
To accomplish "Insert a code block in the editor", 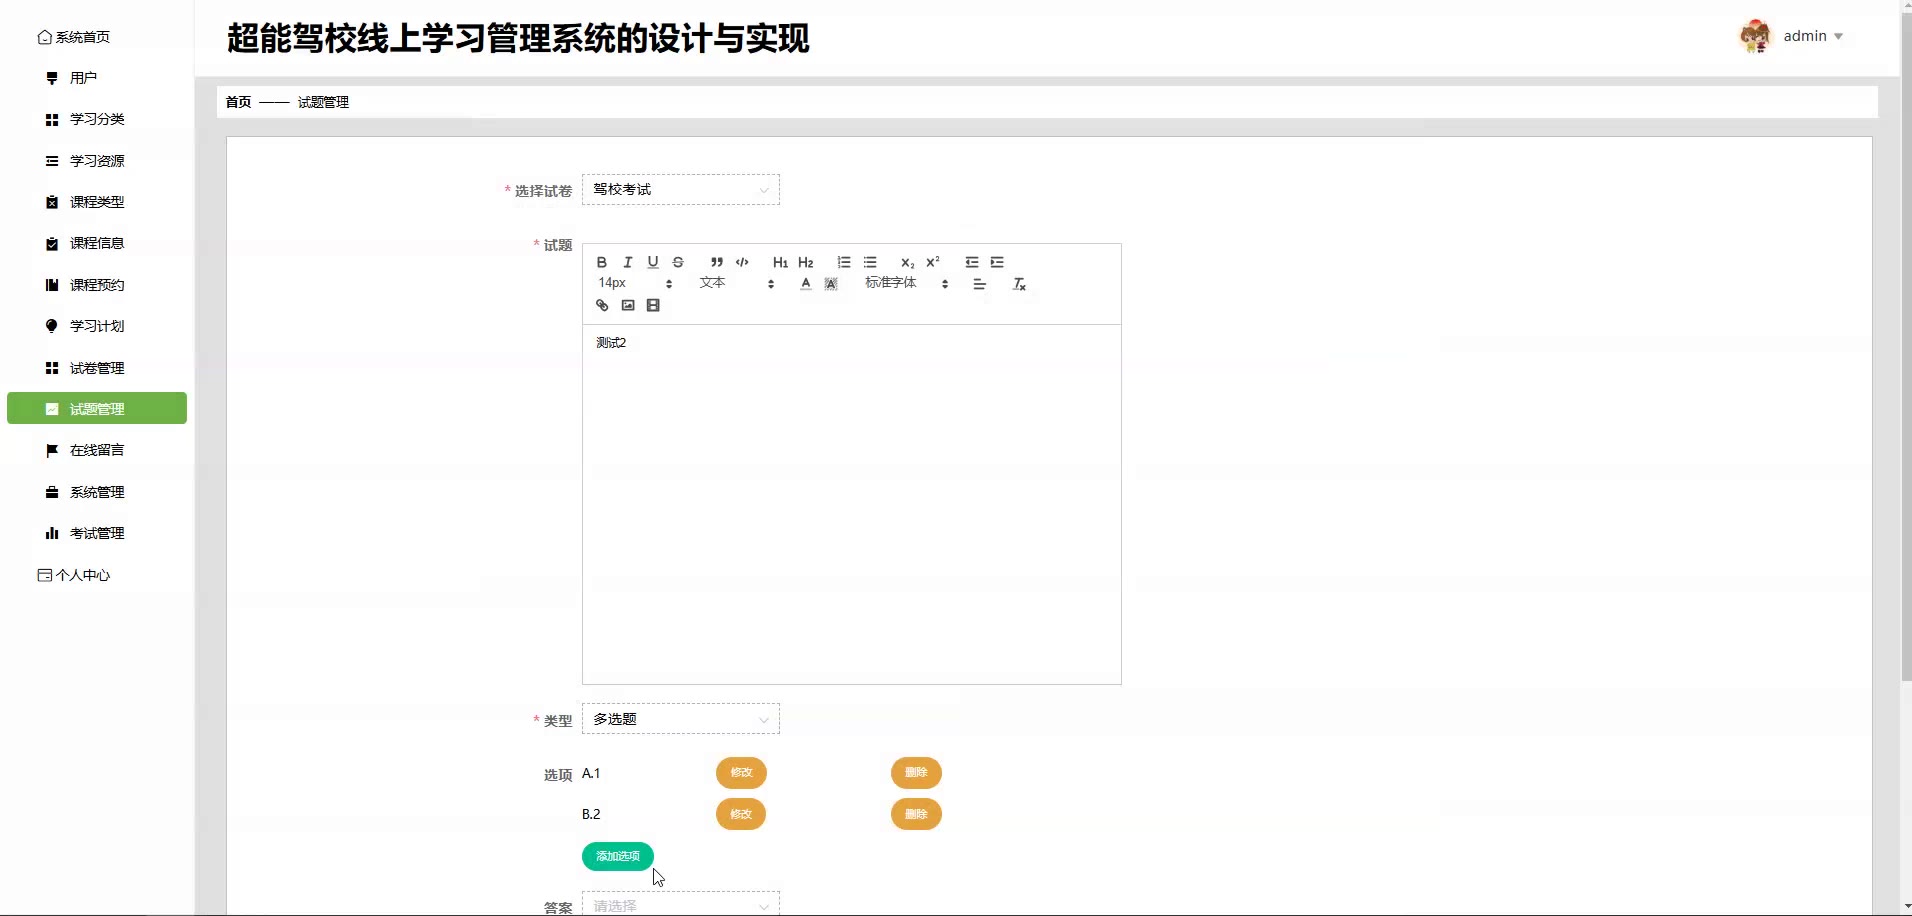I will [742, 262].
